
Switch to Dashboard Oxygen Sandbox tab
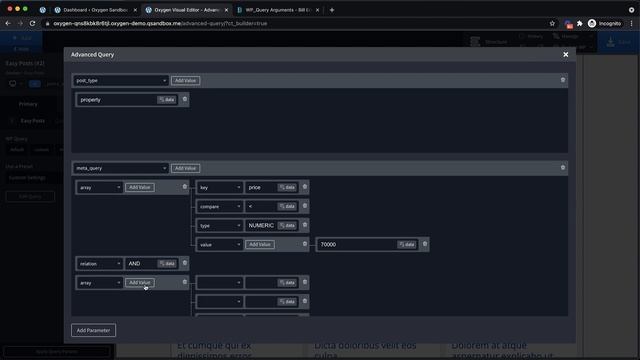(95, 10)
